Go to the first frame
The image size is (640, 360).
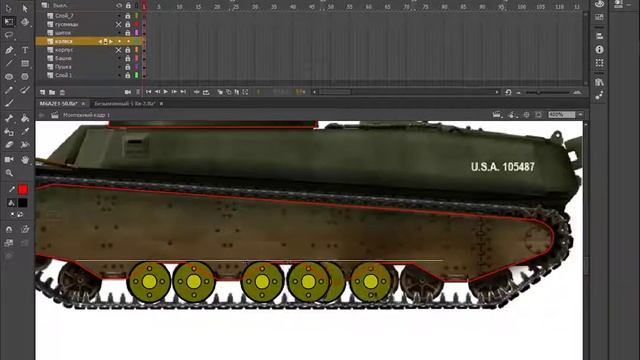tap(149, 92)
